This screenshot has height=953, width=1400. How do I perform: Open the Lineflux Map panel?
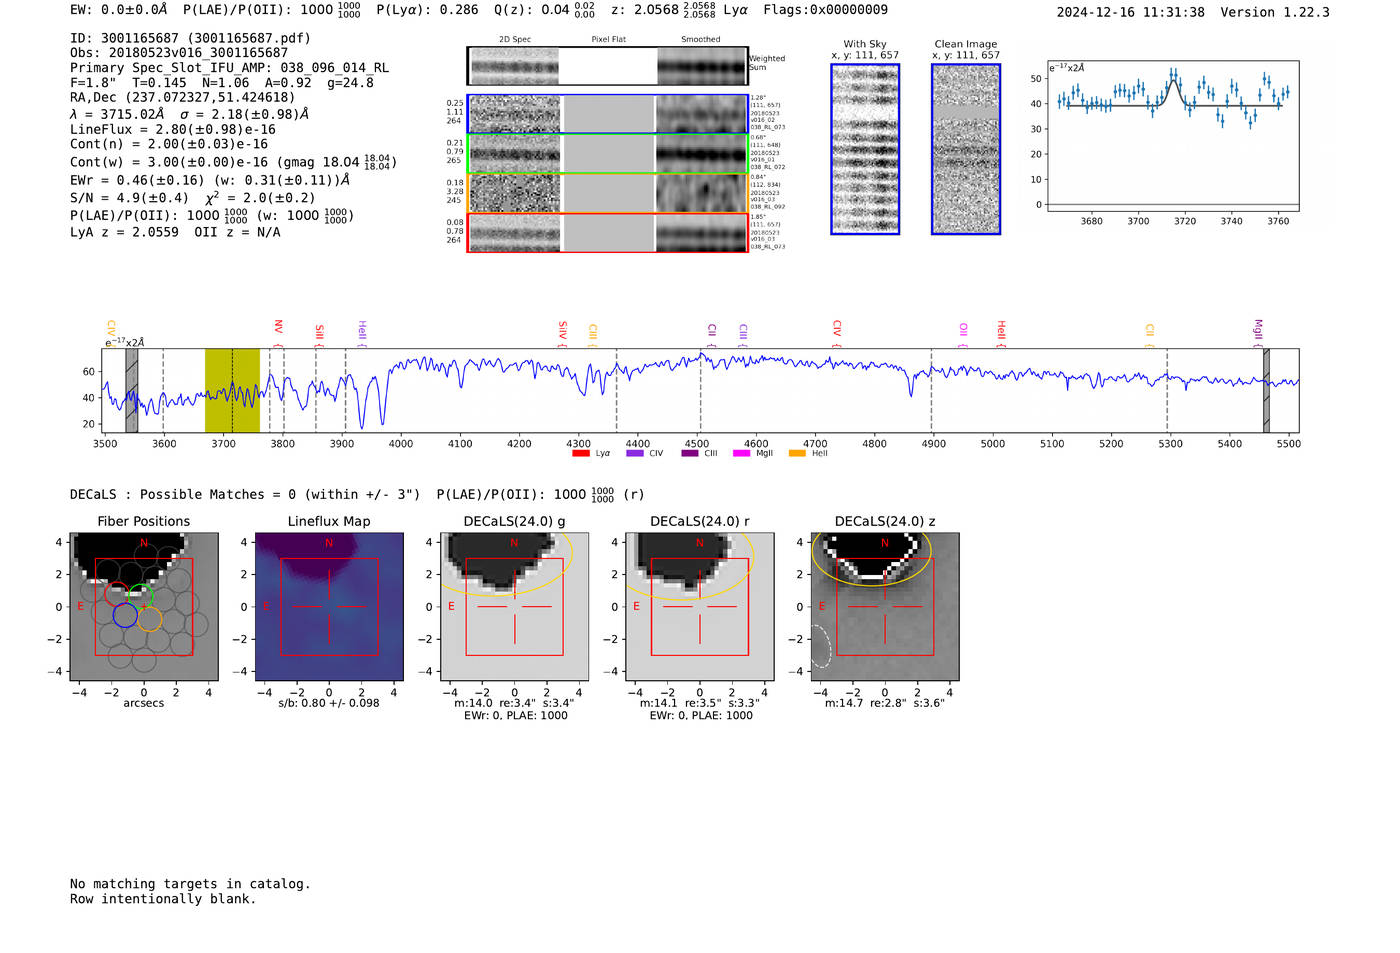pos(329,607)
